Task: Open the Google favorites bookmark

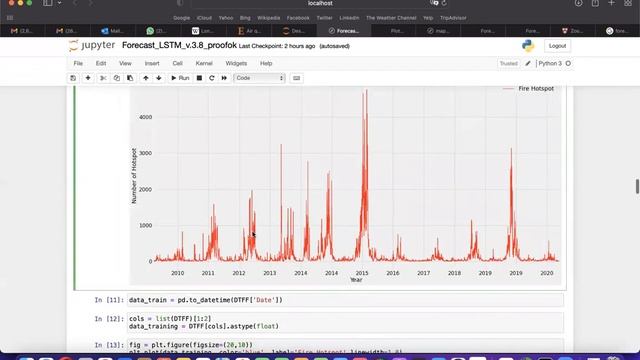Action: coord(181,18)
